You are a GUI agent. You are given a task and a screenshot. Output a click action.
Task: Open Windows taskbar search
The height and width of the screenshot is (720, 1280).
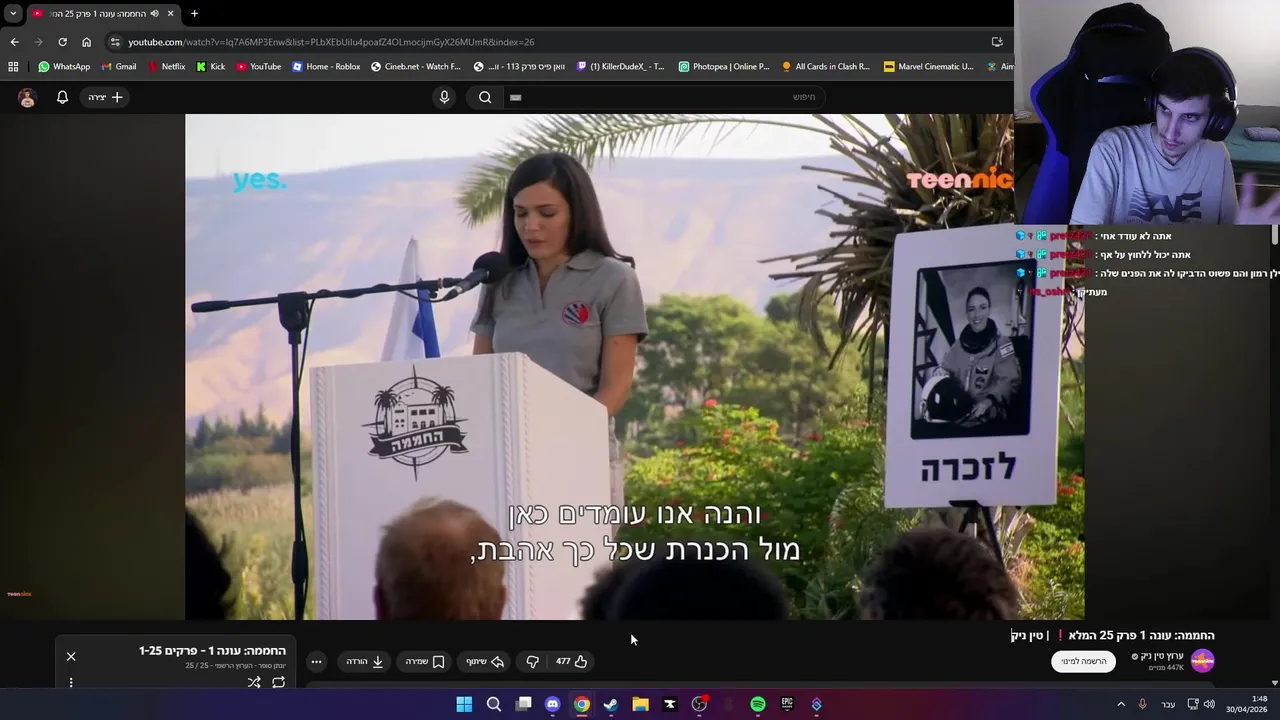tap(494, 704)
